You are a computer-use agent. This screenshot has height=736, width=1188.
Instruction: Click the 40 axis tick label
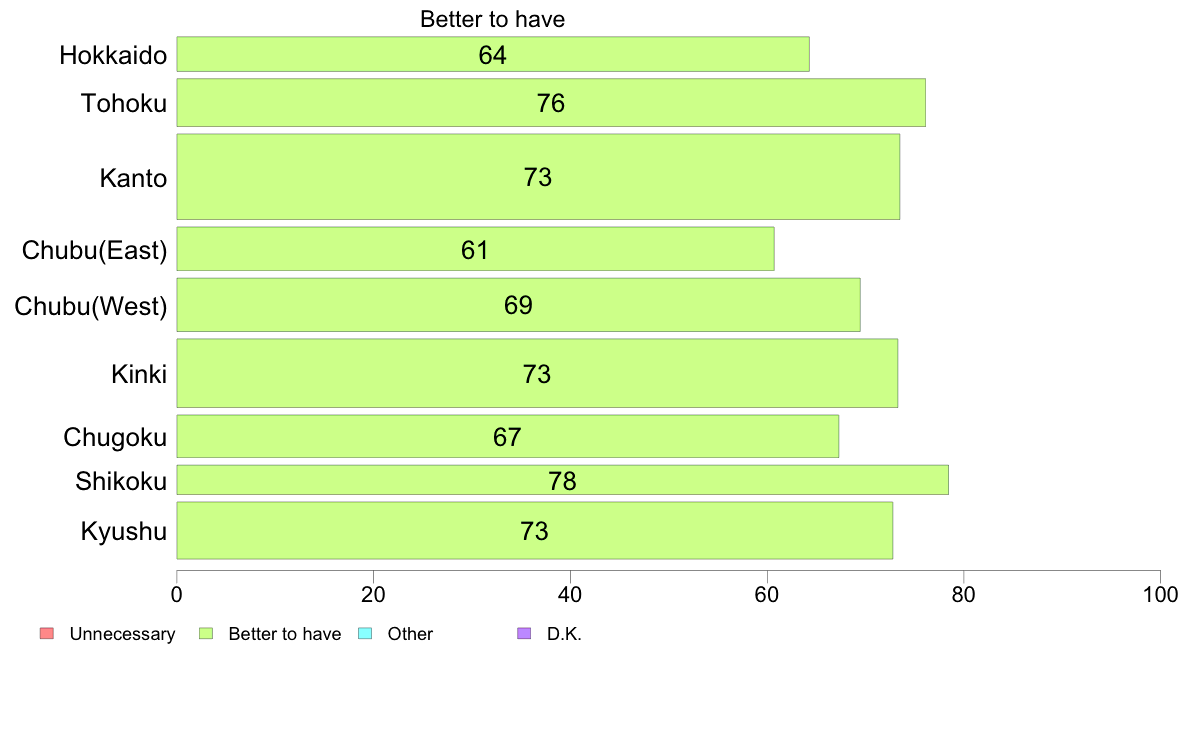pyautogui.click(x=570, y=595)
